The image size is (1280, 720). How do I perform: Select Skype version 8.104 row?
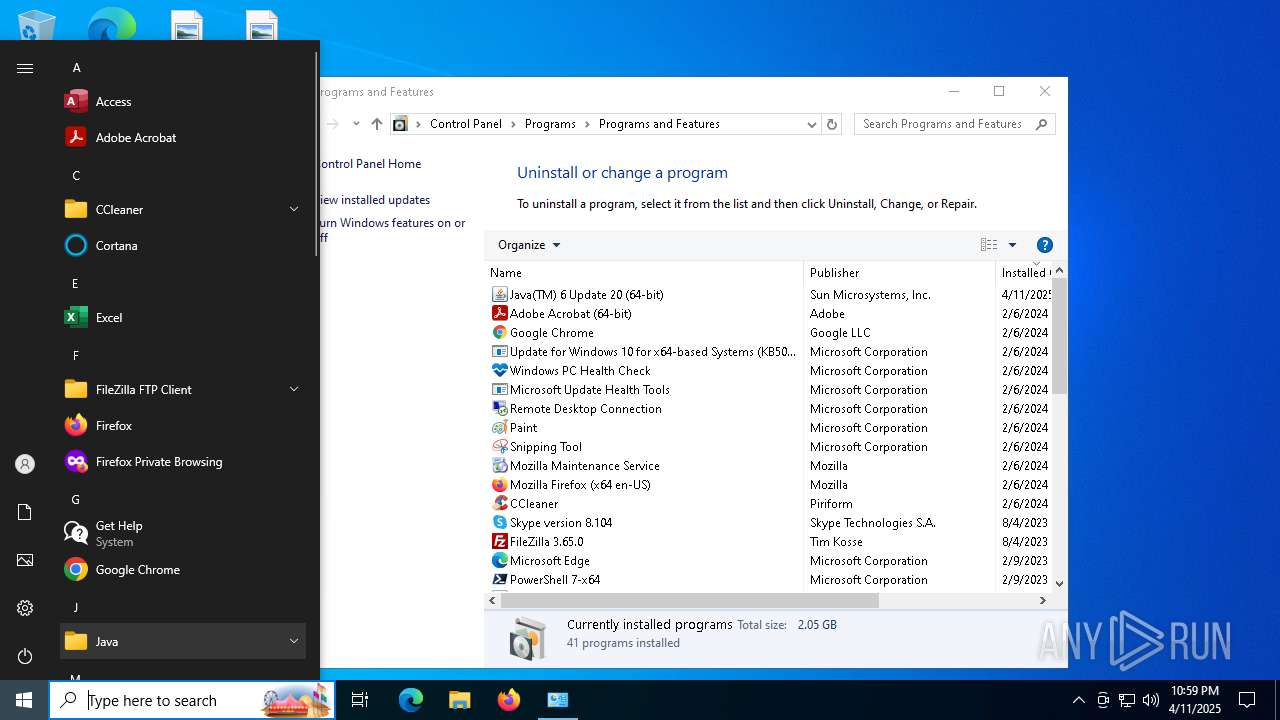(x=560, y=523)
